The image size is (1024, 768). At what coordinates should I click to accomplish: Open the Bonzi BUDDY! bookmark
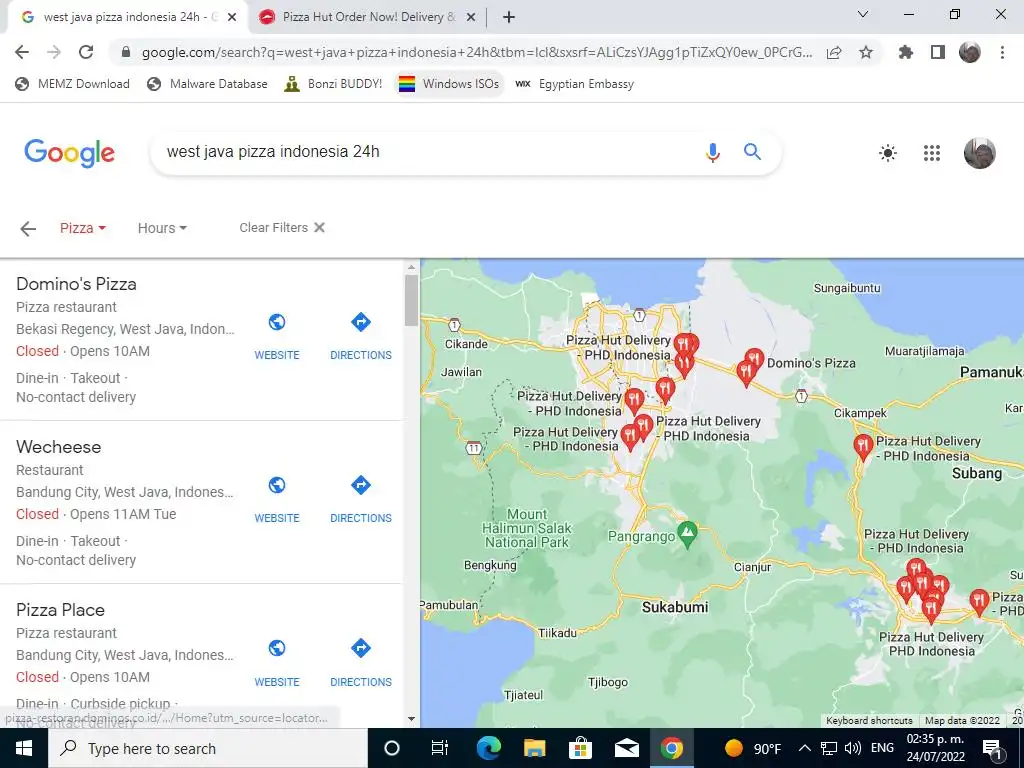tap(333, 84)
